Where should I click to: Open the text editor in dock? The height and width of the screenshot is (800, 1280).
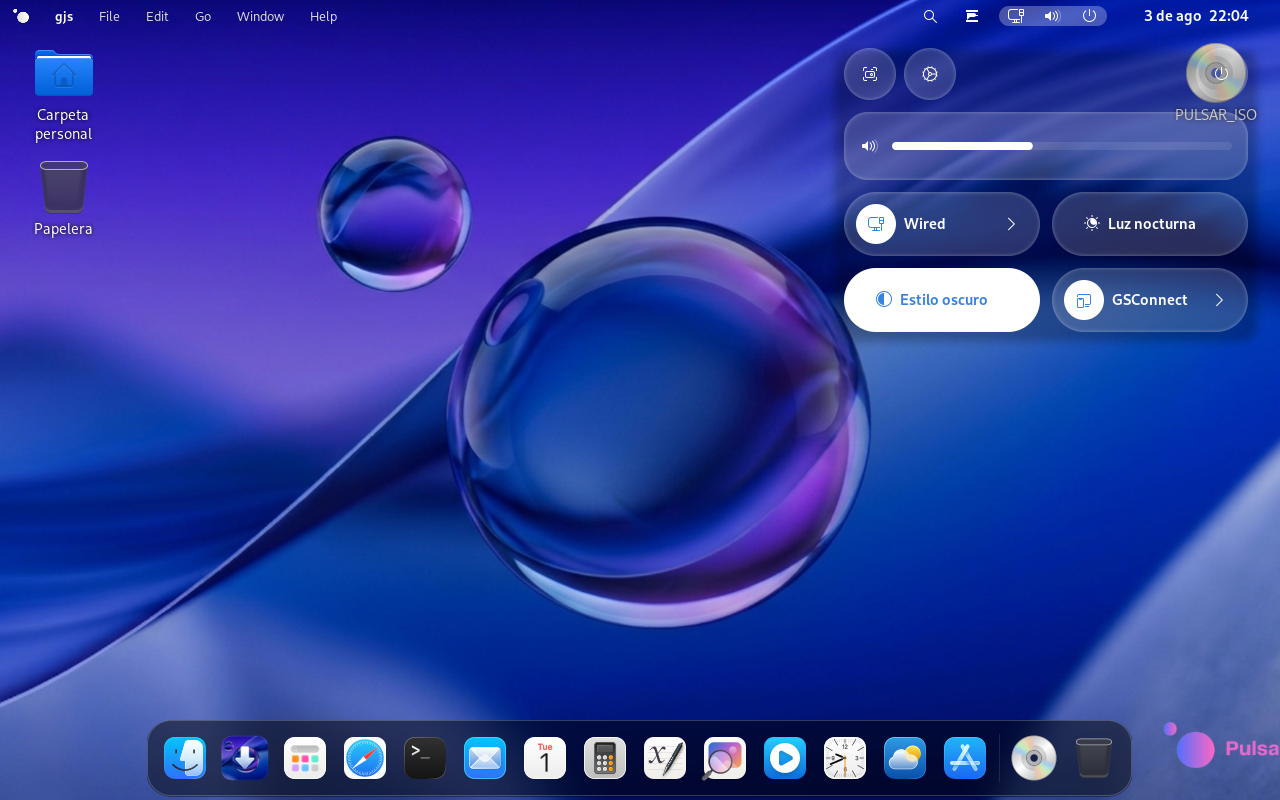pyautogui.click(x=665, y=758)
